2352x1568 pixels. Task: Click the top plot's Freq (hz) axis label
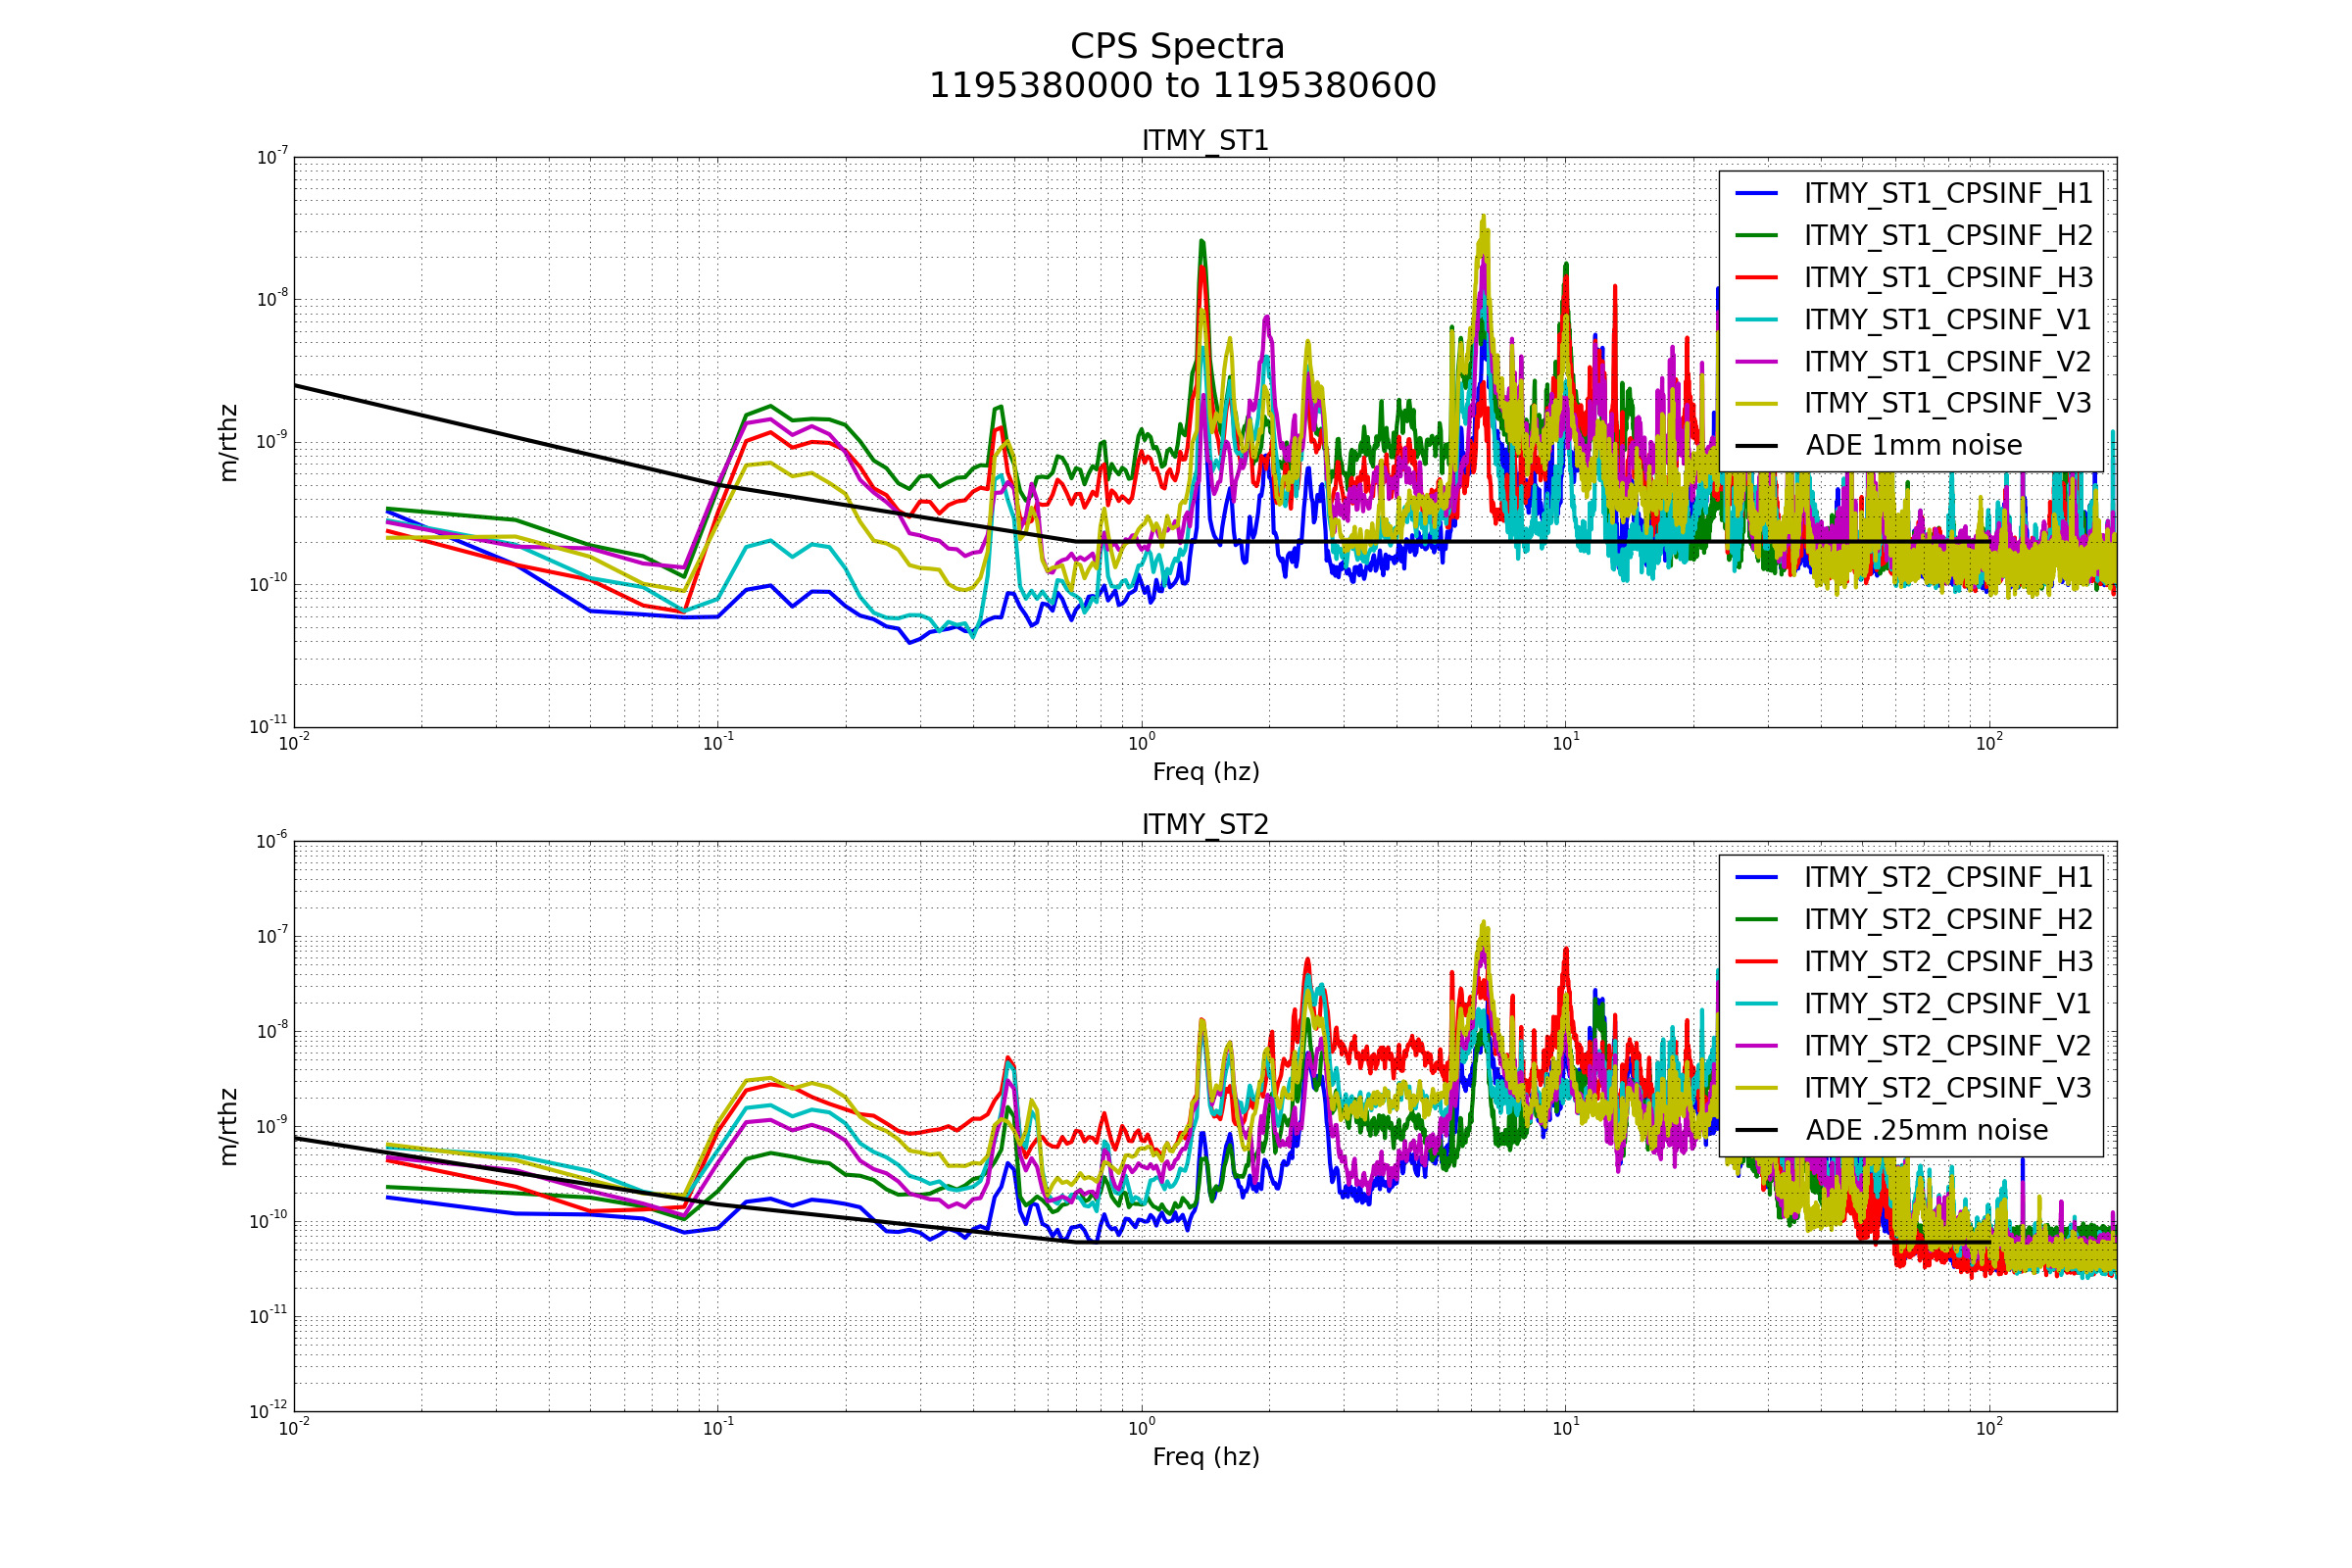[1205, 772]
